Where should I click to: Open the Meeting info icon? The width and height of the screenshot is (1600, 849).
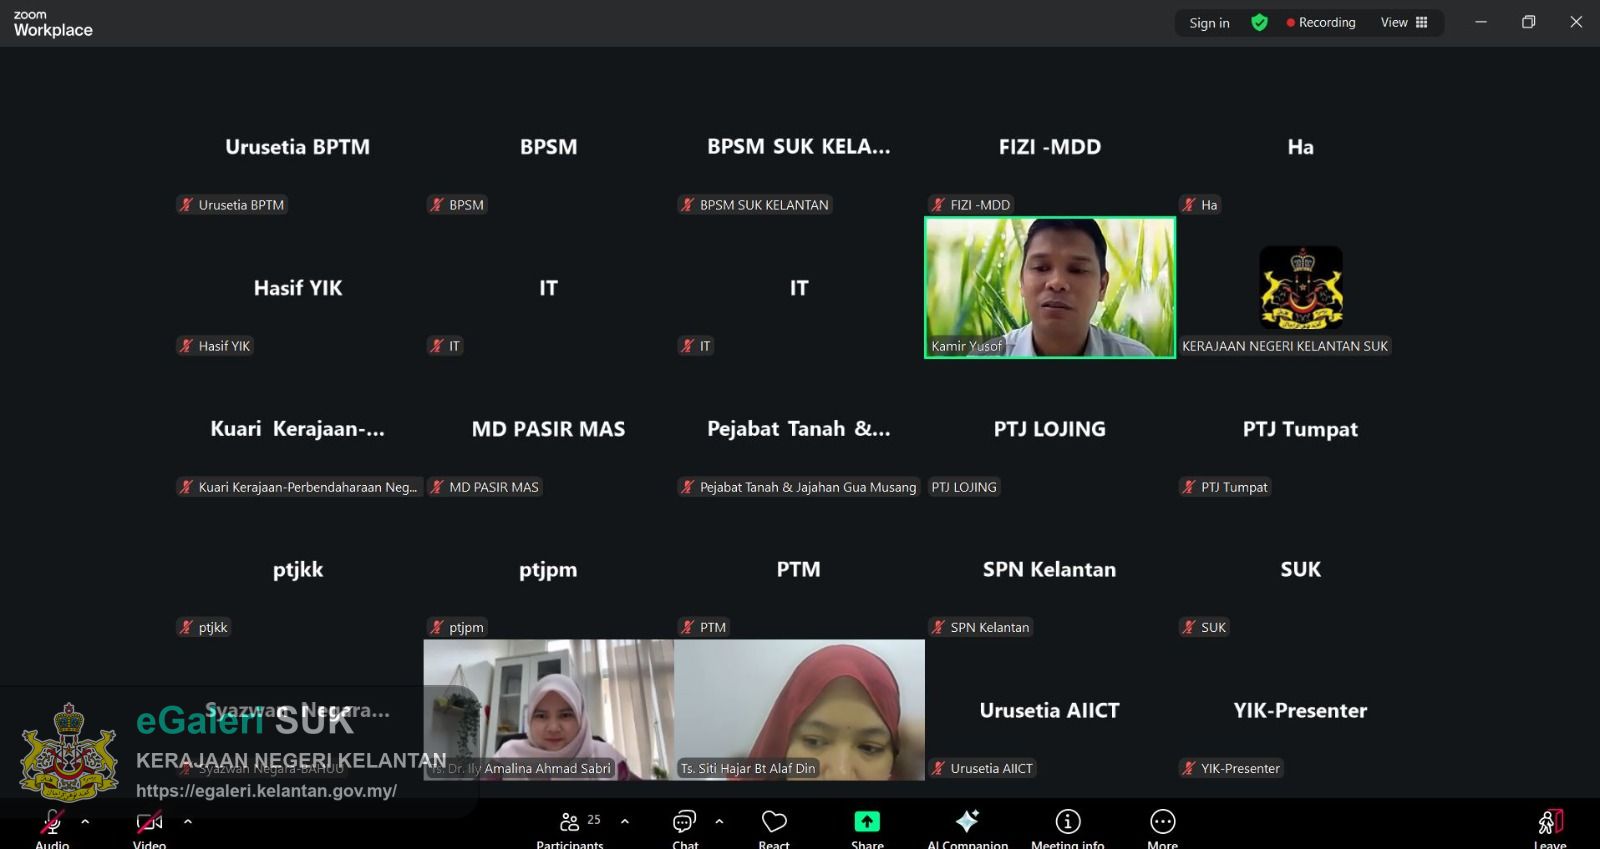click(1068, 821)
